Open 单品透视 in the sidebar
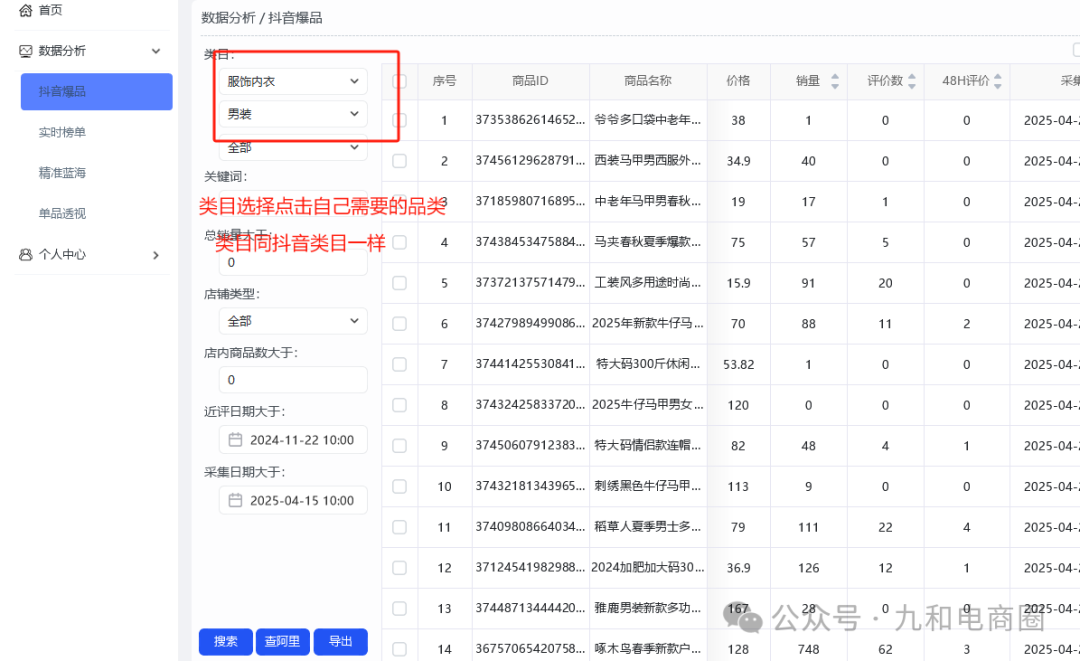Screen dimensions: 1080x661 coord(62,213)
